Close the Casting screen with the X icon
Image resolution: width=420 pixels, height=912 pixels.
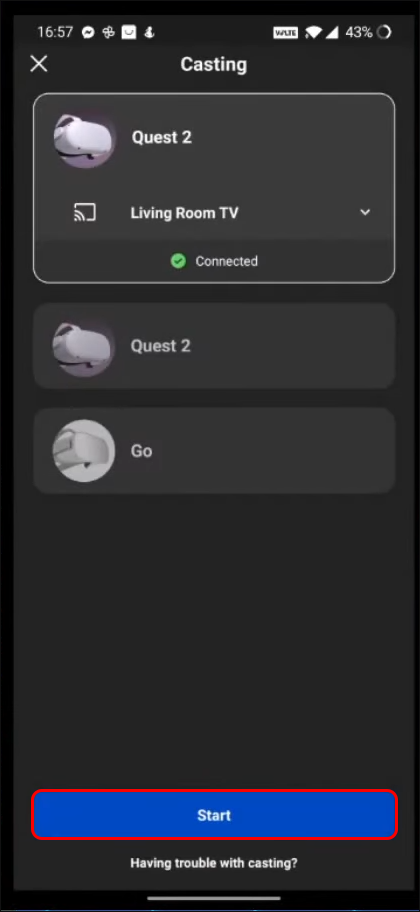coord(39,63)
